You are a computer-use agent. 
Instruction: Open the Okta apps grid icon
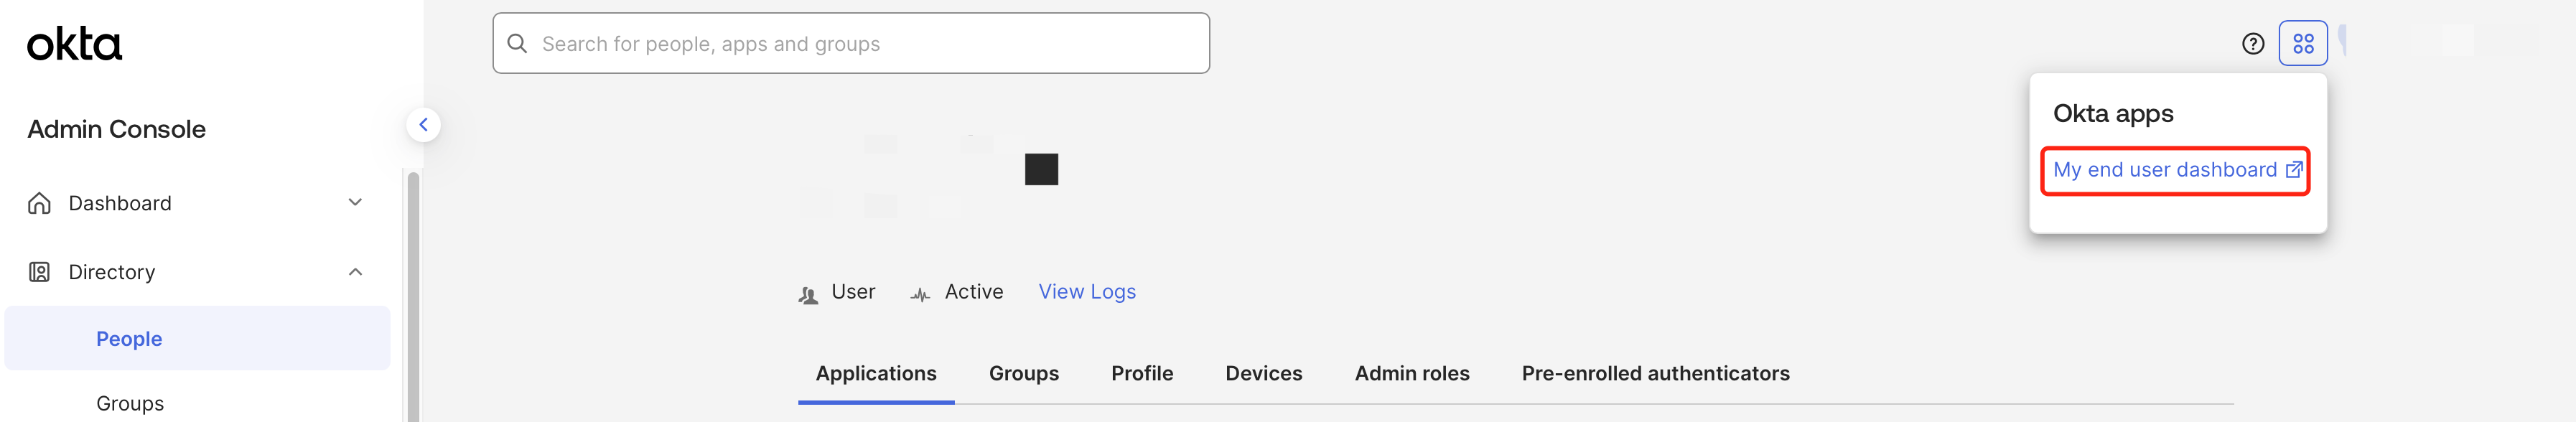(x=2303, y=44)
